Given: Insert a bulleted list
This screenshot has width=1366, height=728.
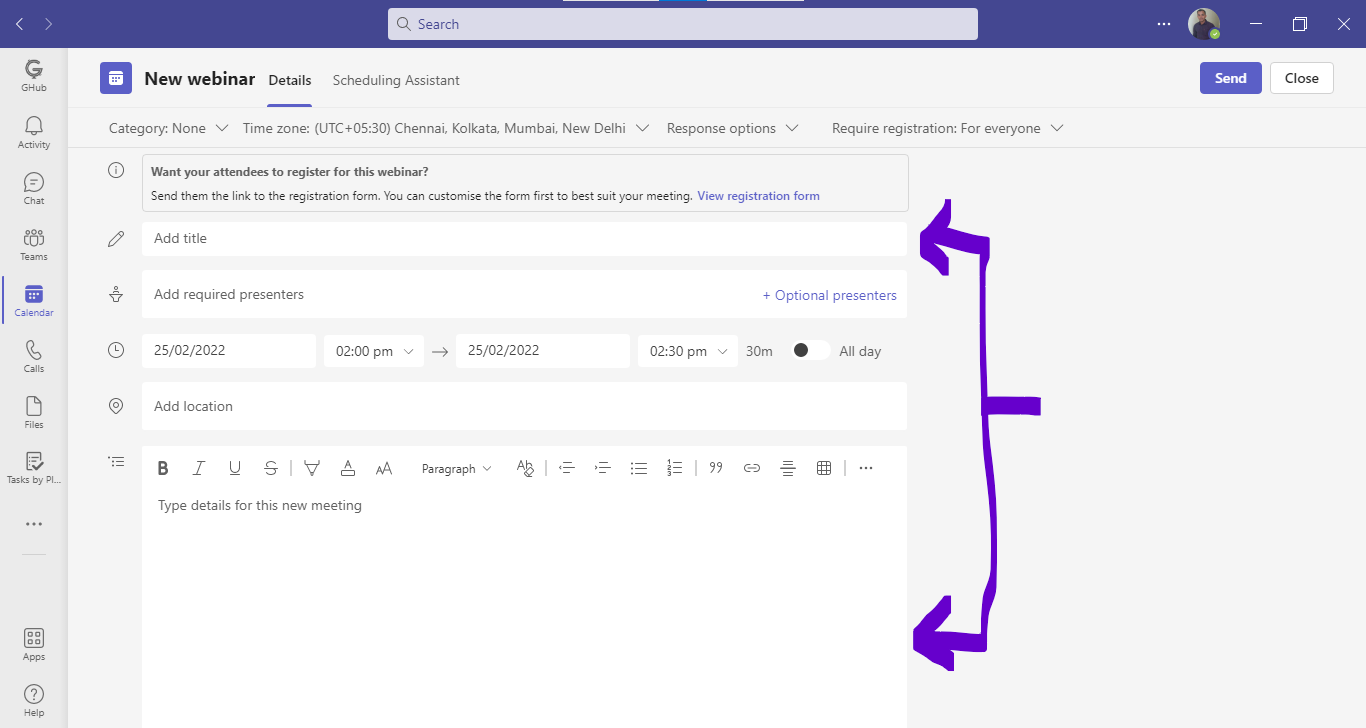Looking at the screenshot, I should [639, 468].
